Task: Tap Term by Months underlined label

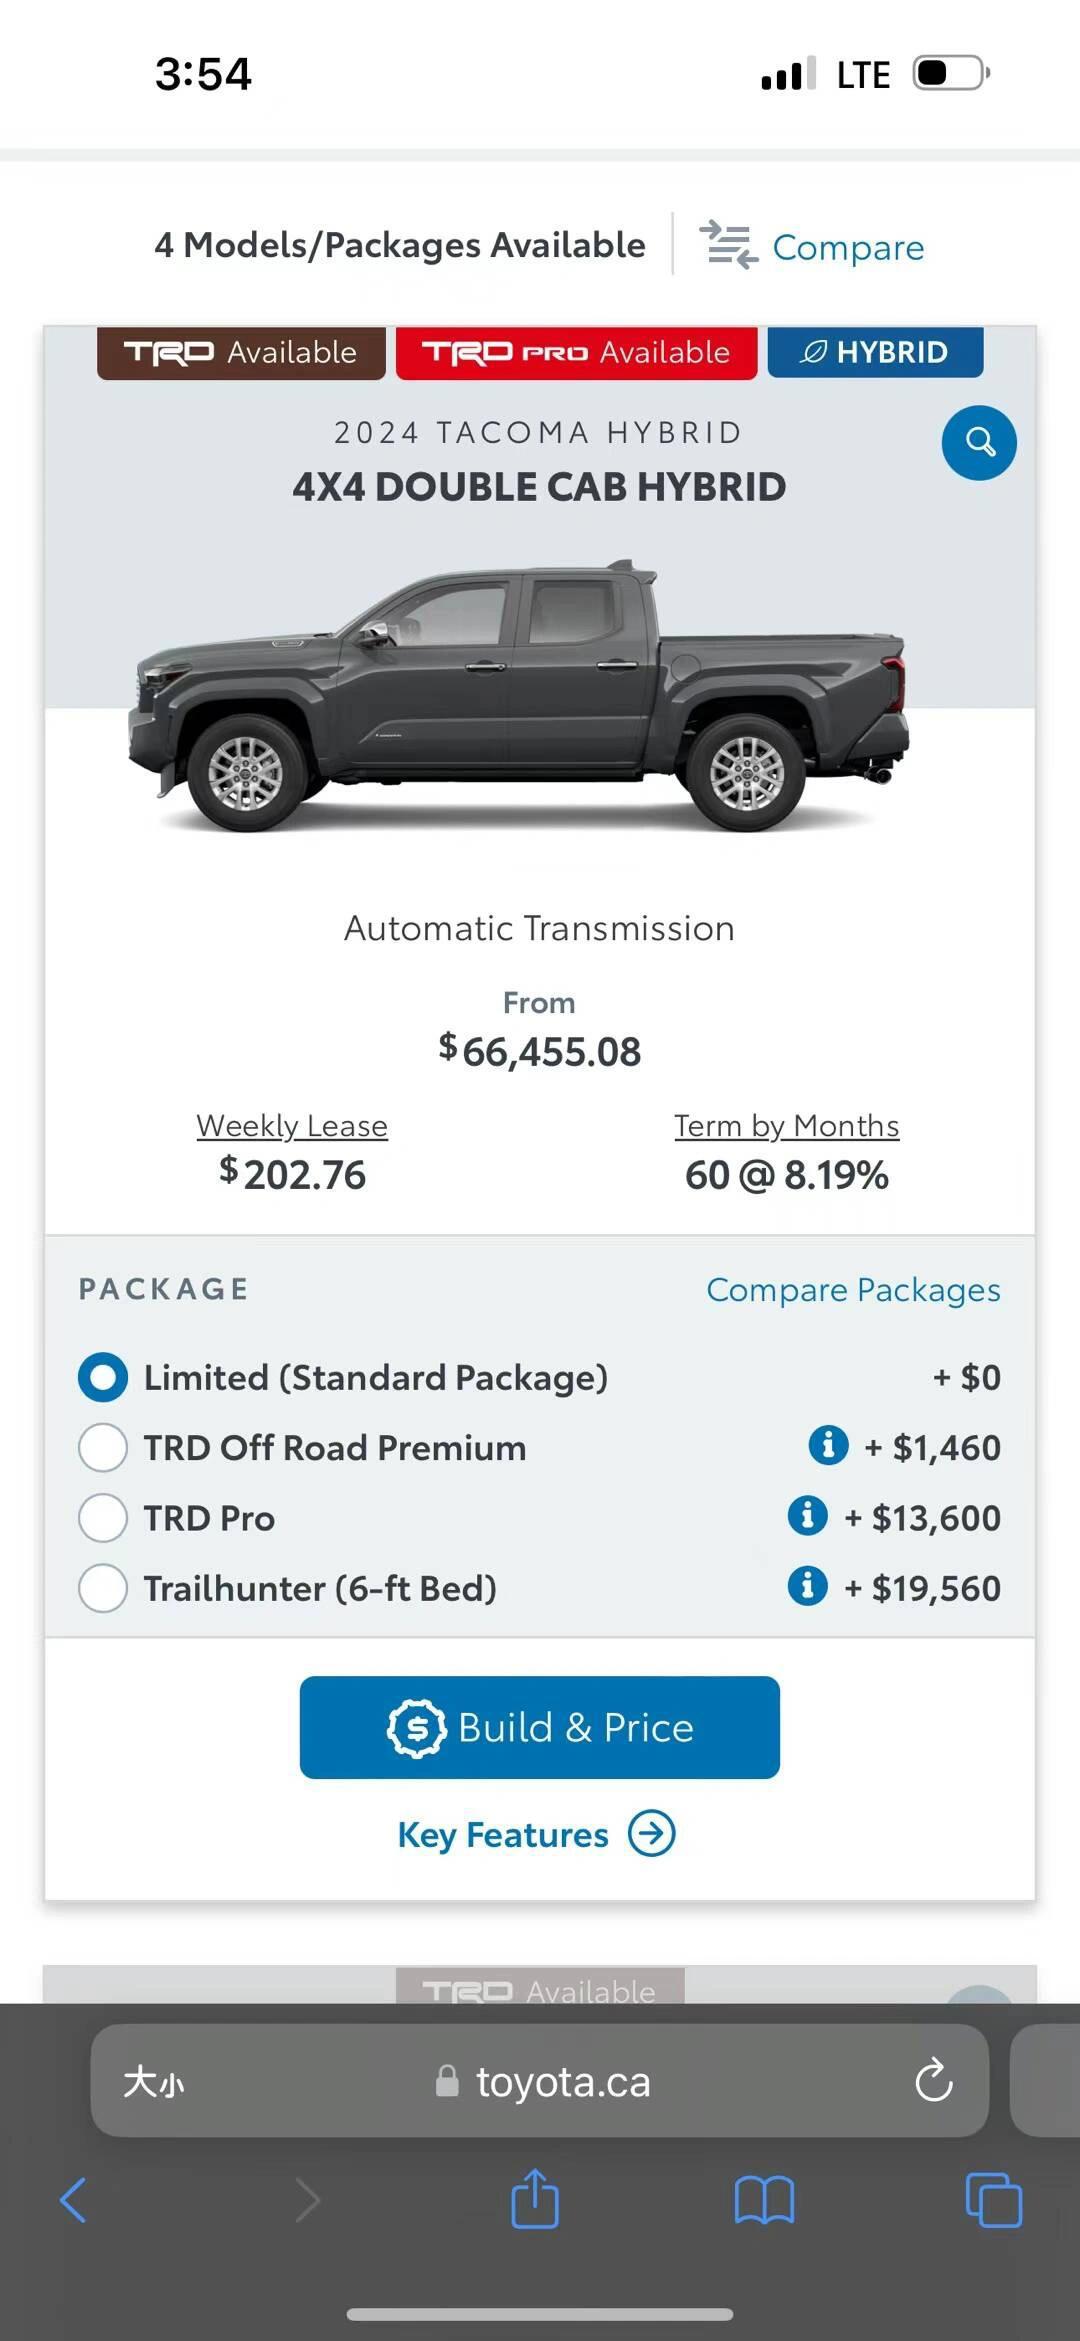Action: 786,1125
